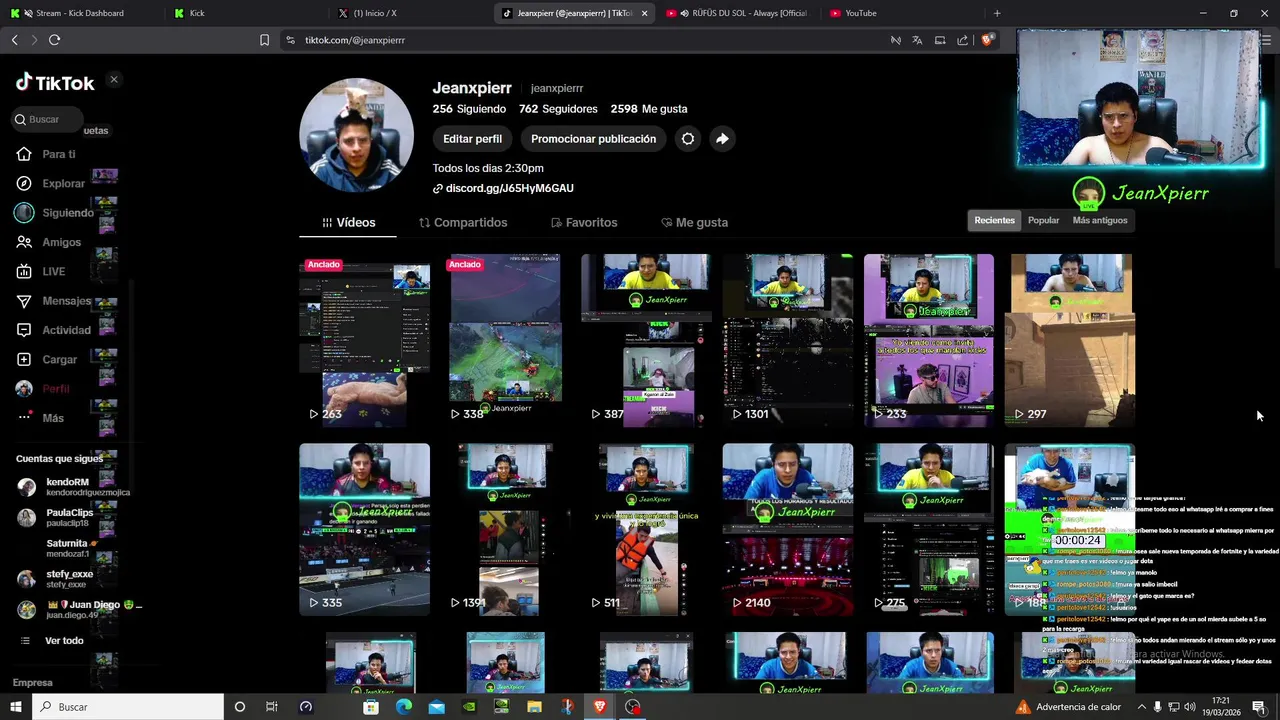Open pinned video with 338 views
The image size is (1280, 720).
(505, 340)
